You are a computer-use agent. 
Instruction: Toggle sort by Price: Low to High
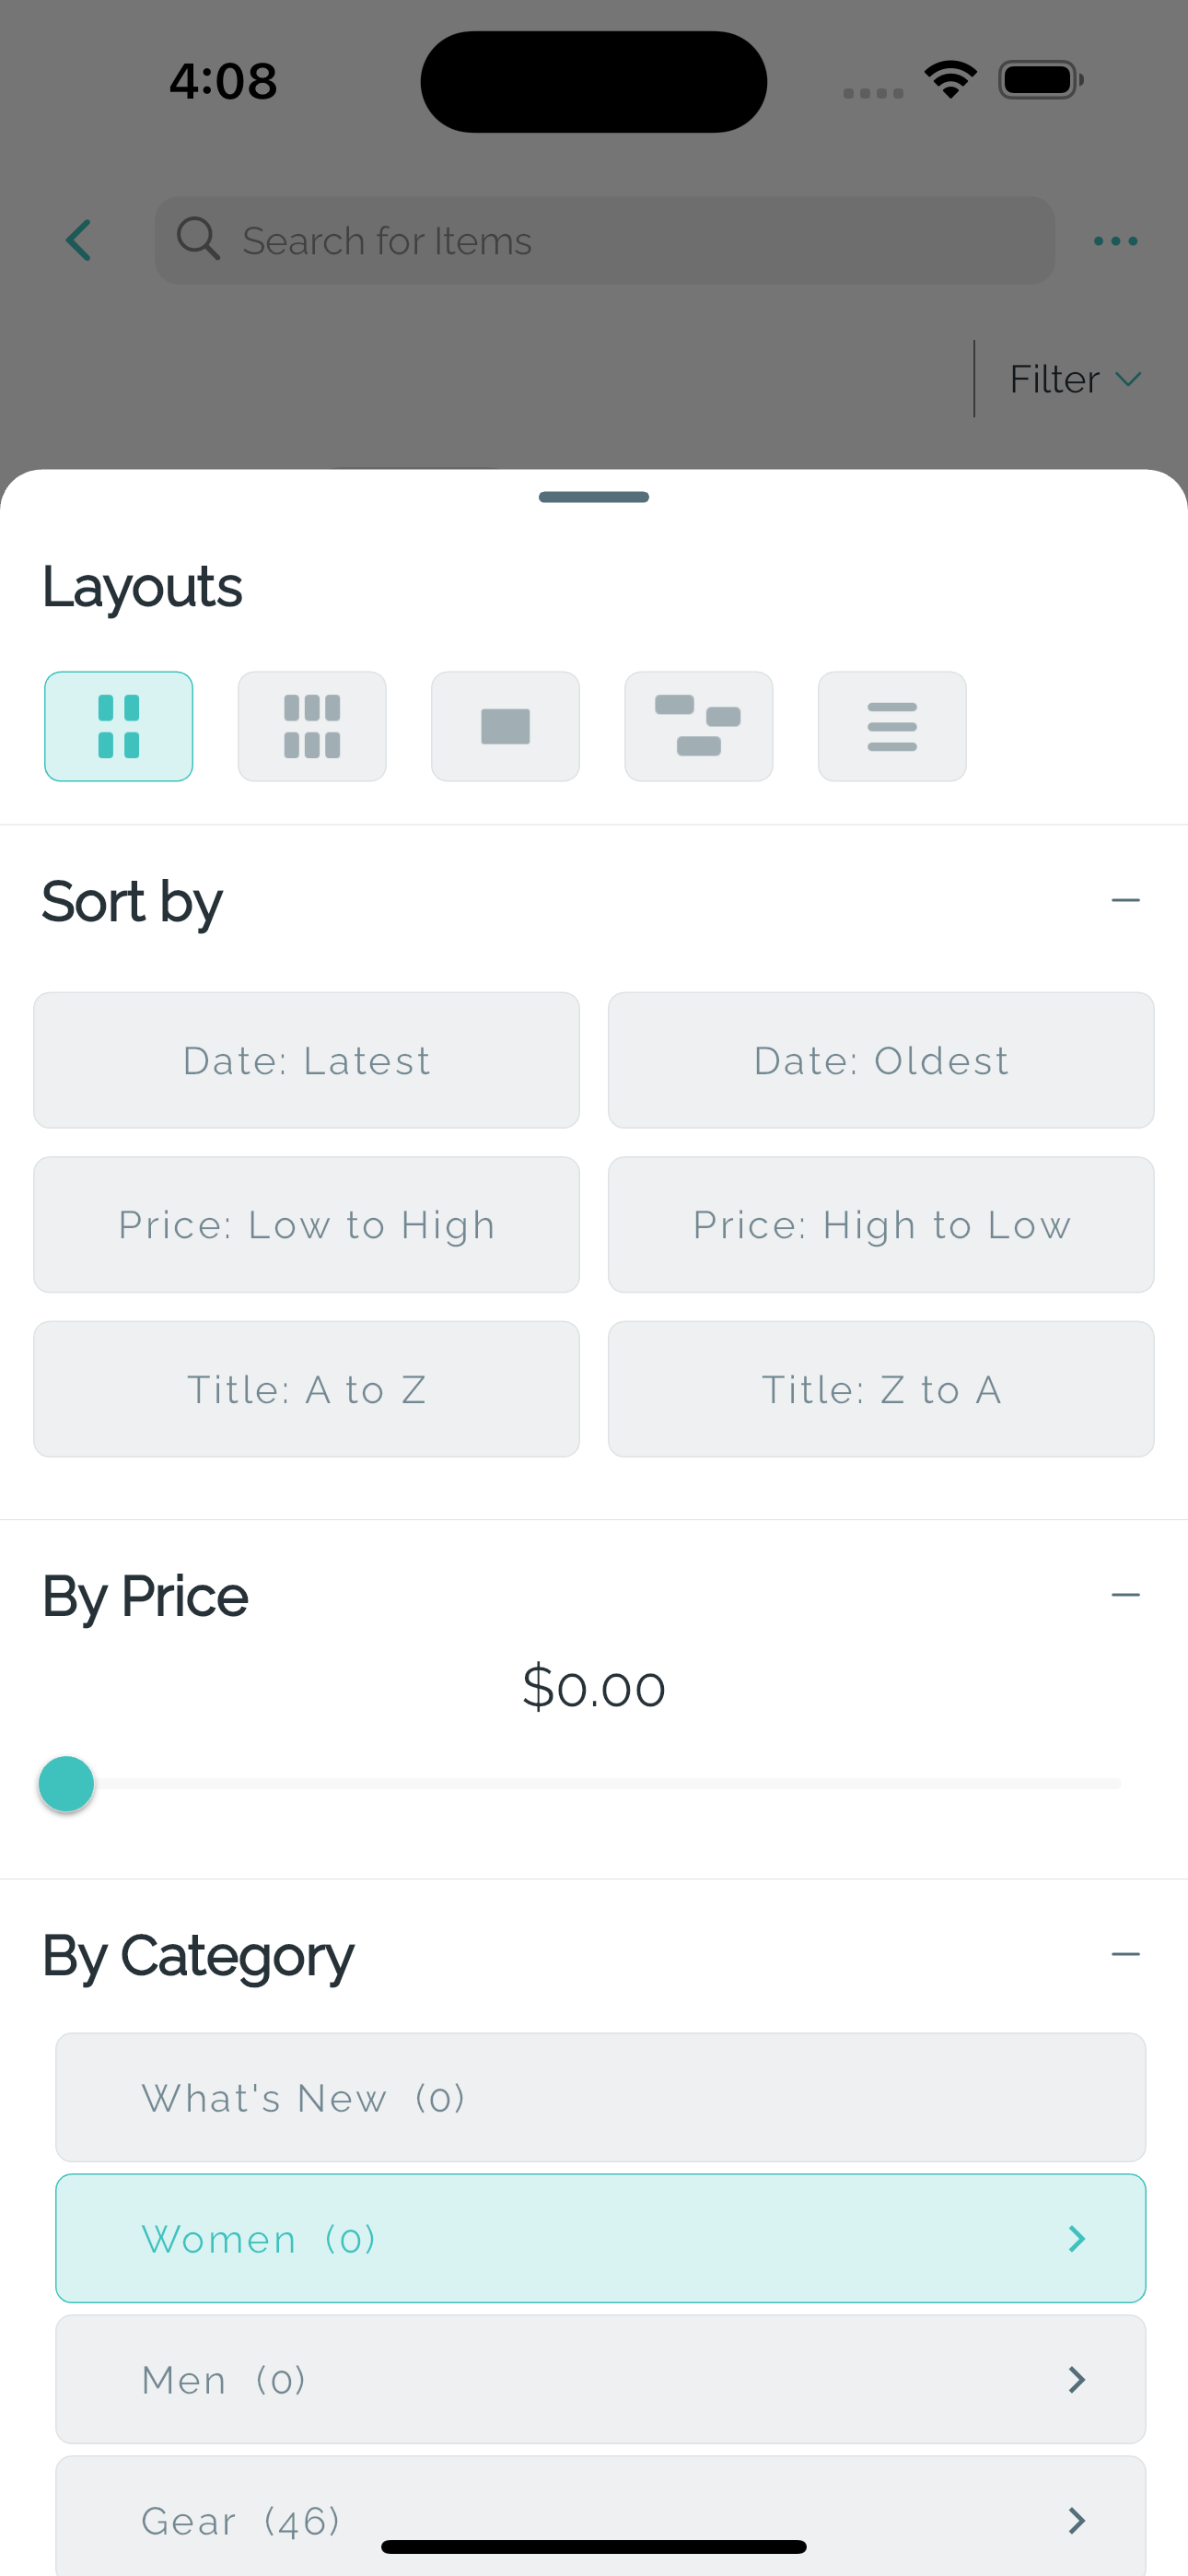(306, 1225)
